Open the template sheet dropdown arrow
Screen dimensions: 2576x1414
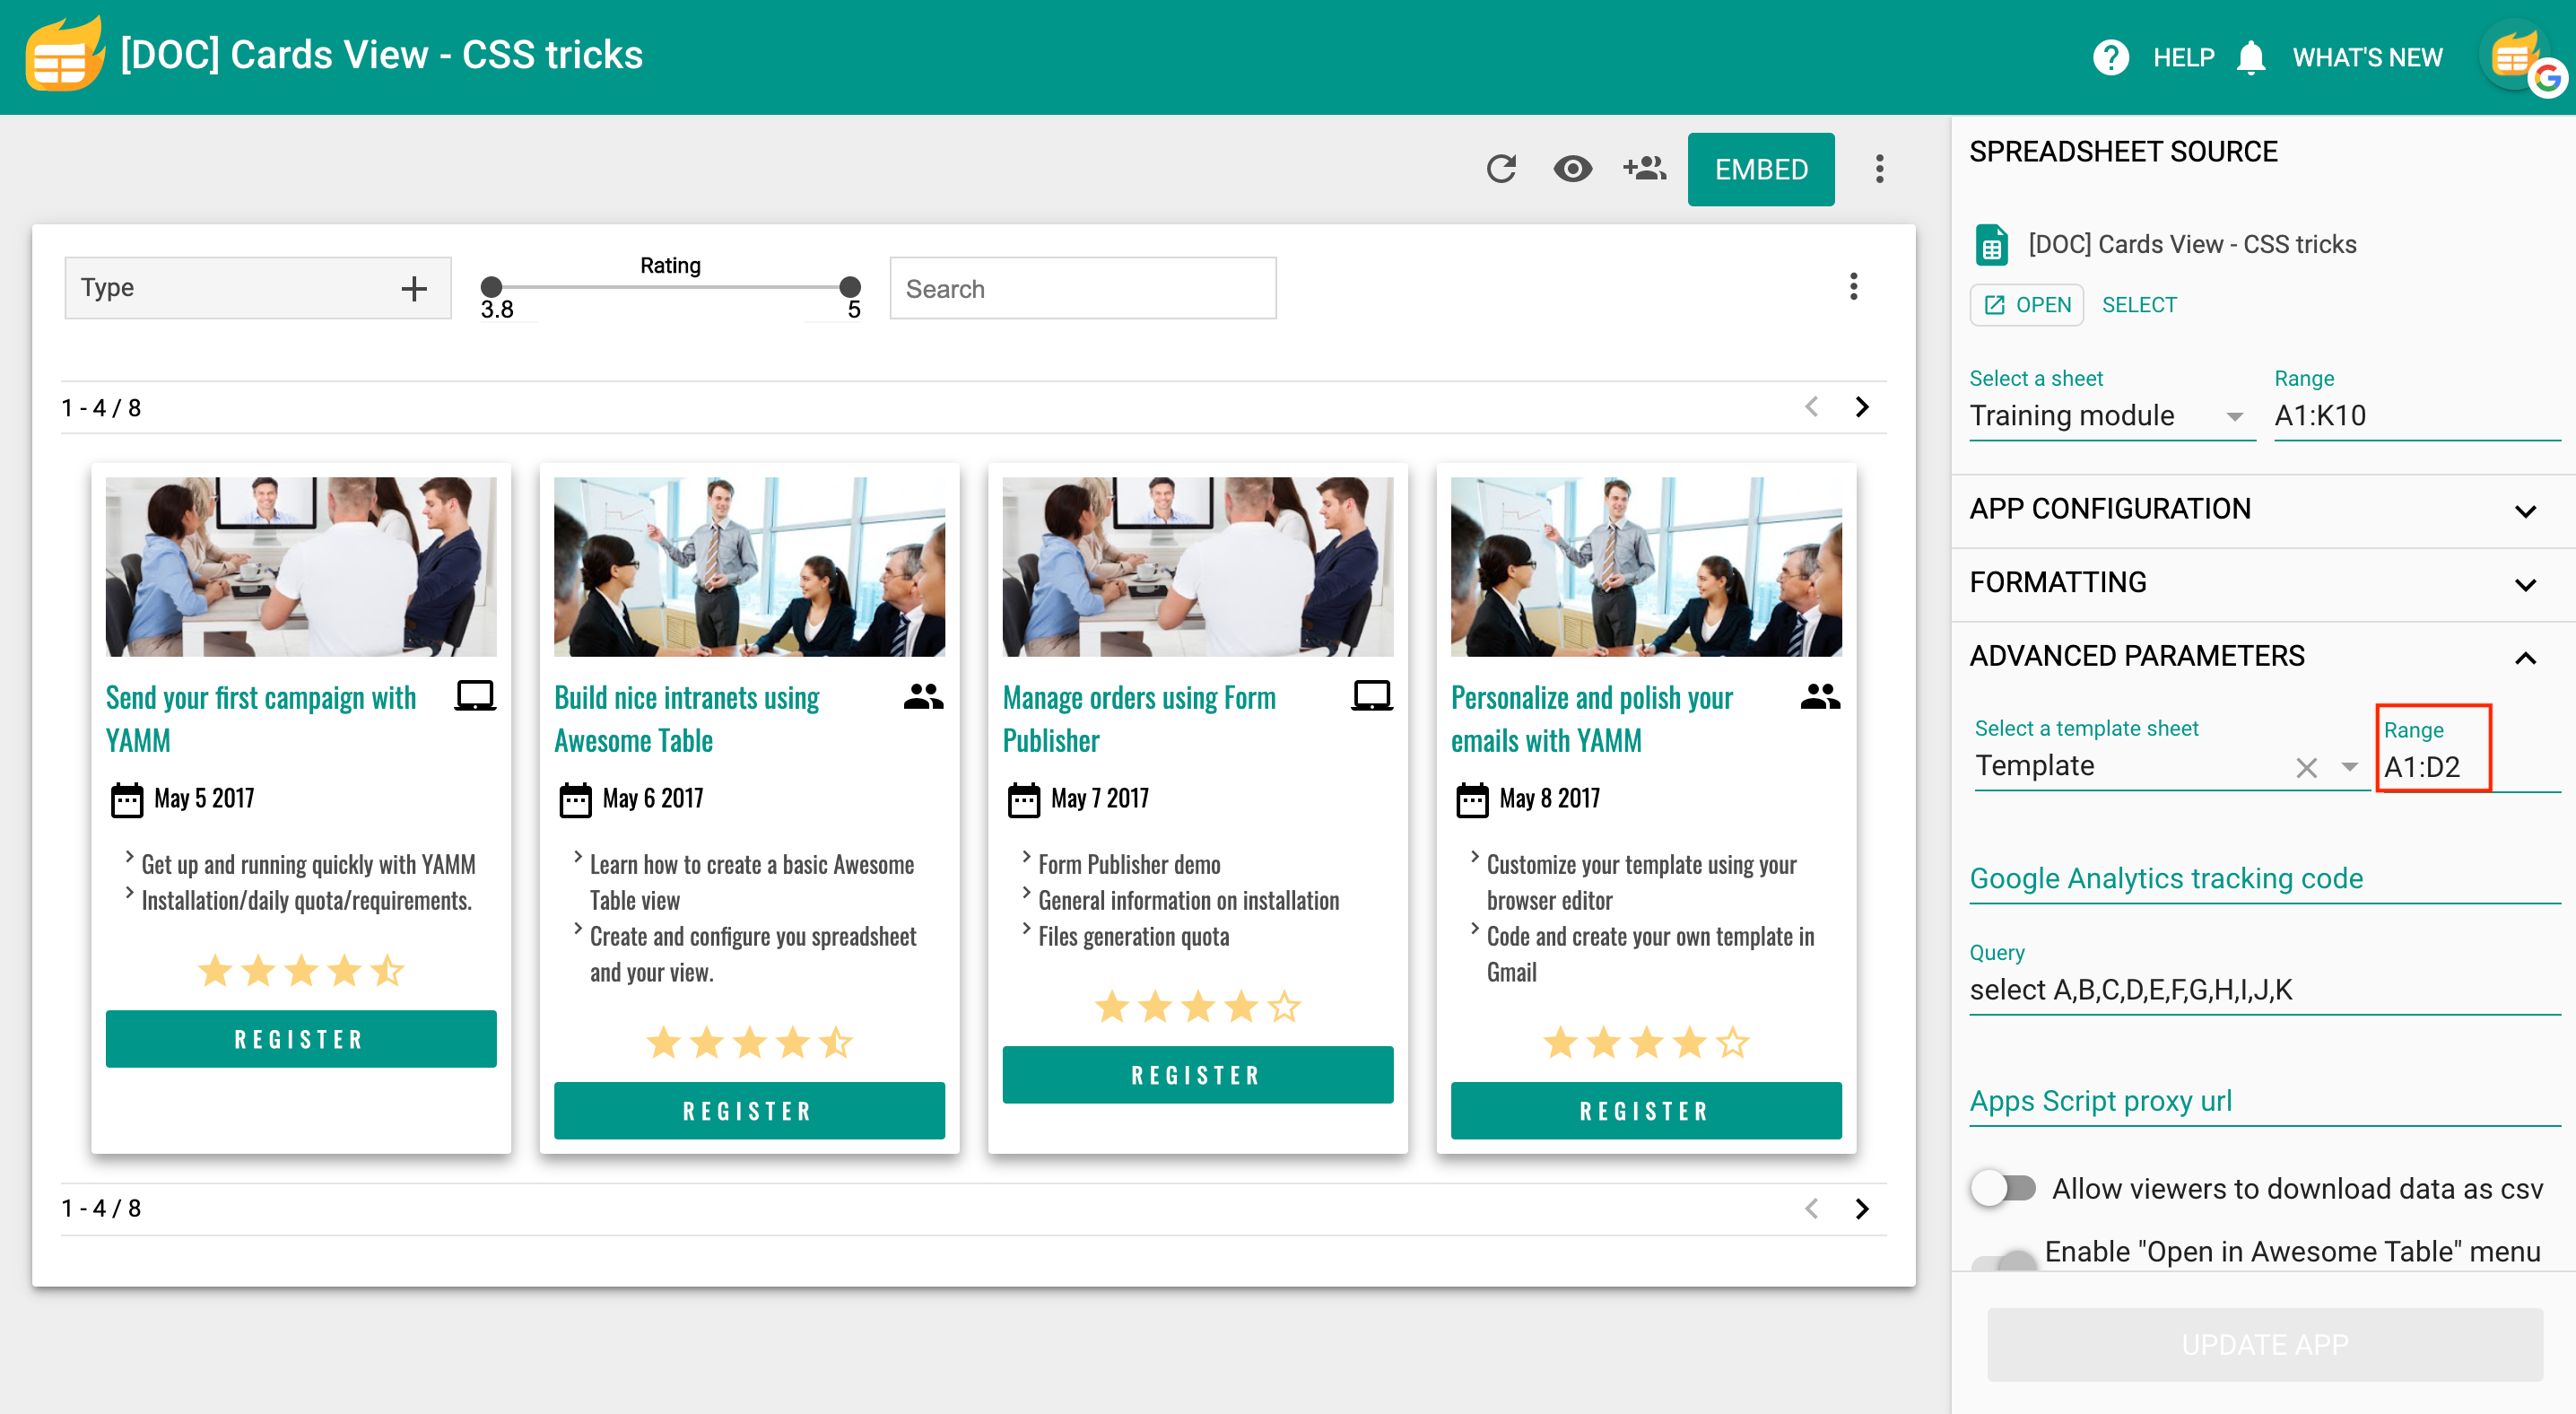2349,767
